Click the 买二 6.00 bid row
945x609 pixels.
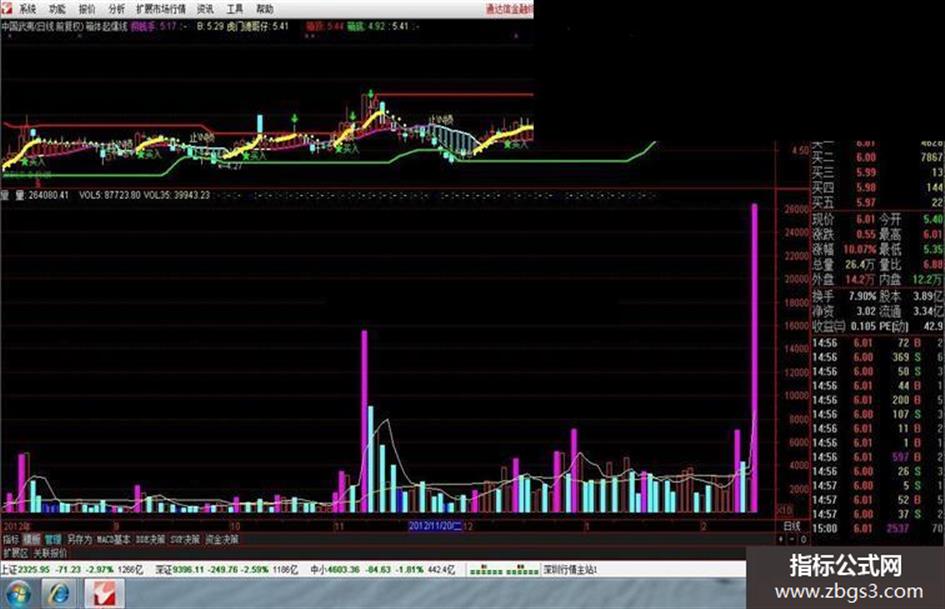[878, 157]
